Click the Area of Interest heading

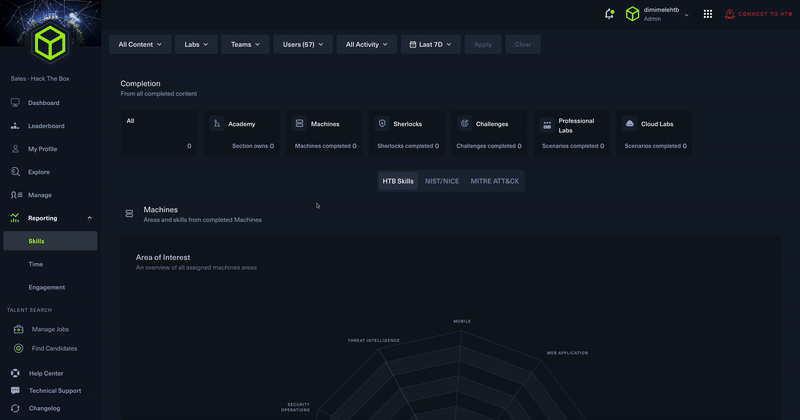tap(163, 257)
